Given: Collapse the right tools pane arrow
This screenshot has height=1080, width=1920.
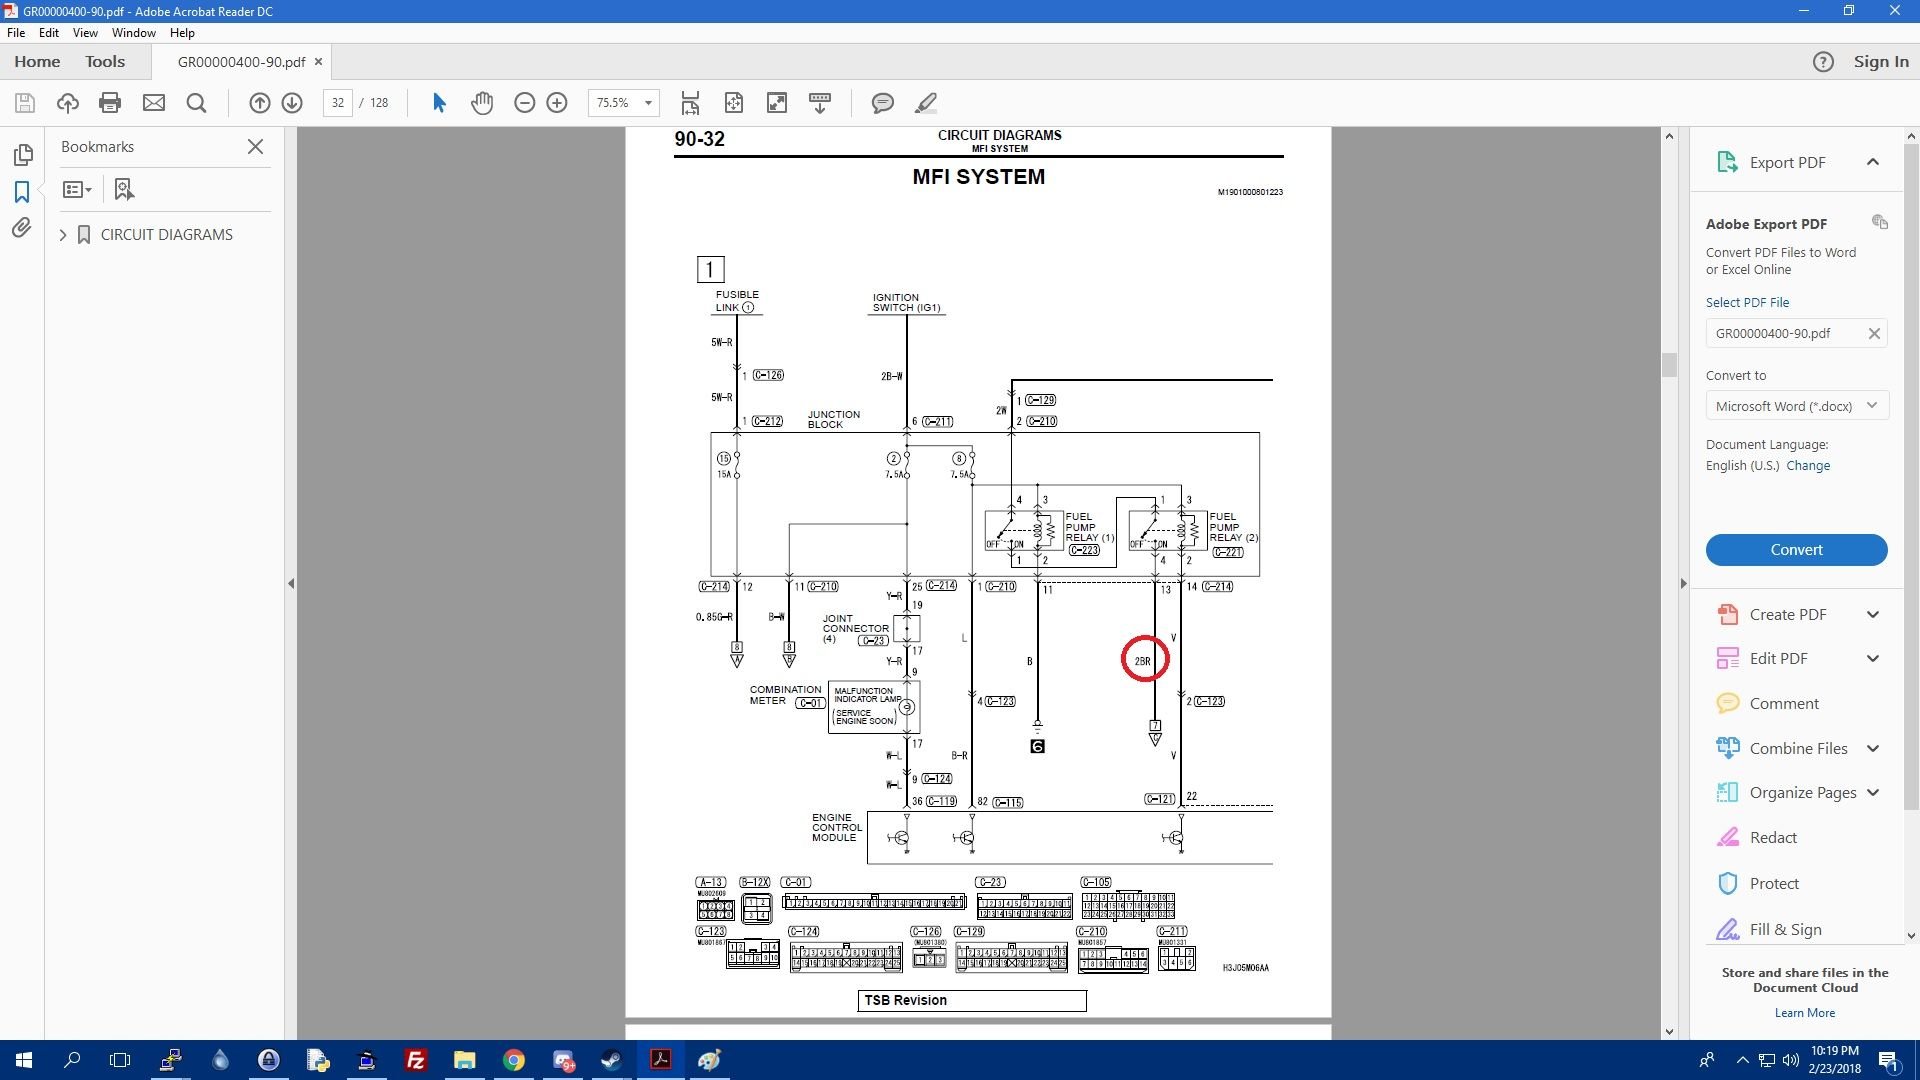Looking at the screenshot, I should (1683, 583).
